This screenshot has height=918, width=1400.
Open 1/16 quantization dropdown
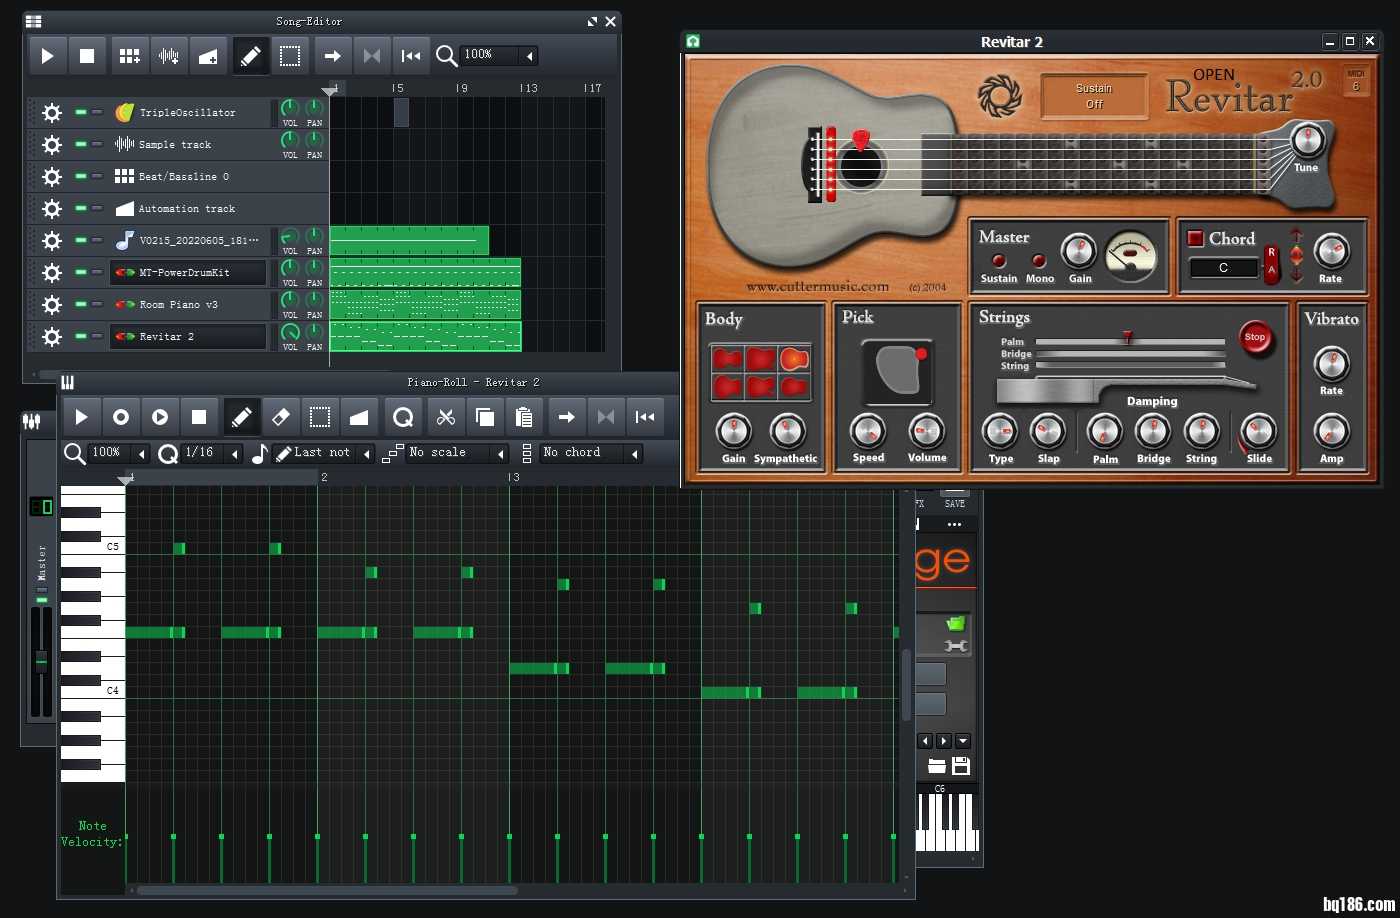pyautogui.click(x=235, y=454)
